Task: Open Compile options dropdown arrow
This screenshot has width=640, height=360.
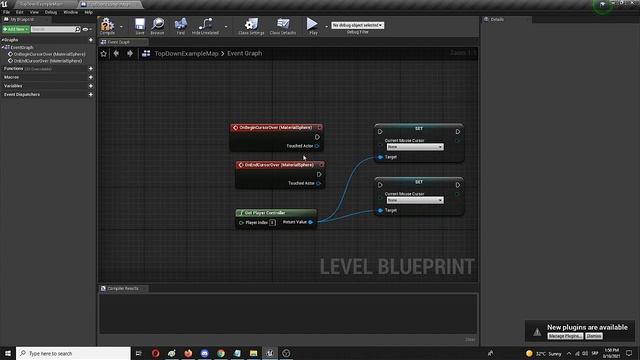Action: point(121,27)
